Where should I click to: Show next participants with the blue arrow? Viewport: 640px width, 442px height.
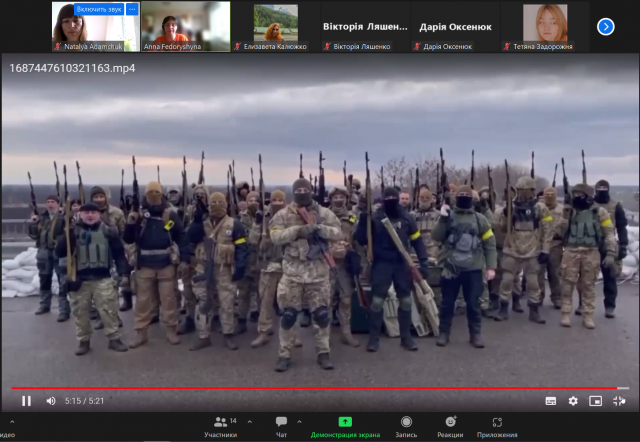(606, 27)
